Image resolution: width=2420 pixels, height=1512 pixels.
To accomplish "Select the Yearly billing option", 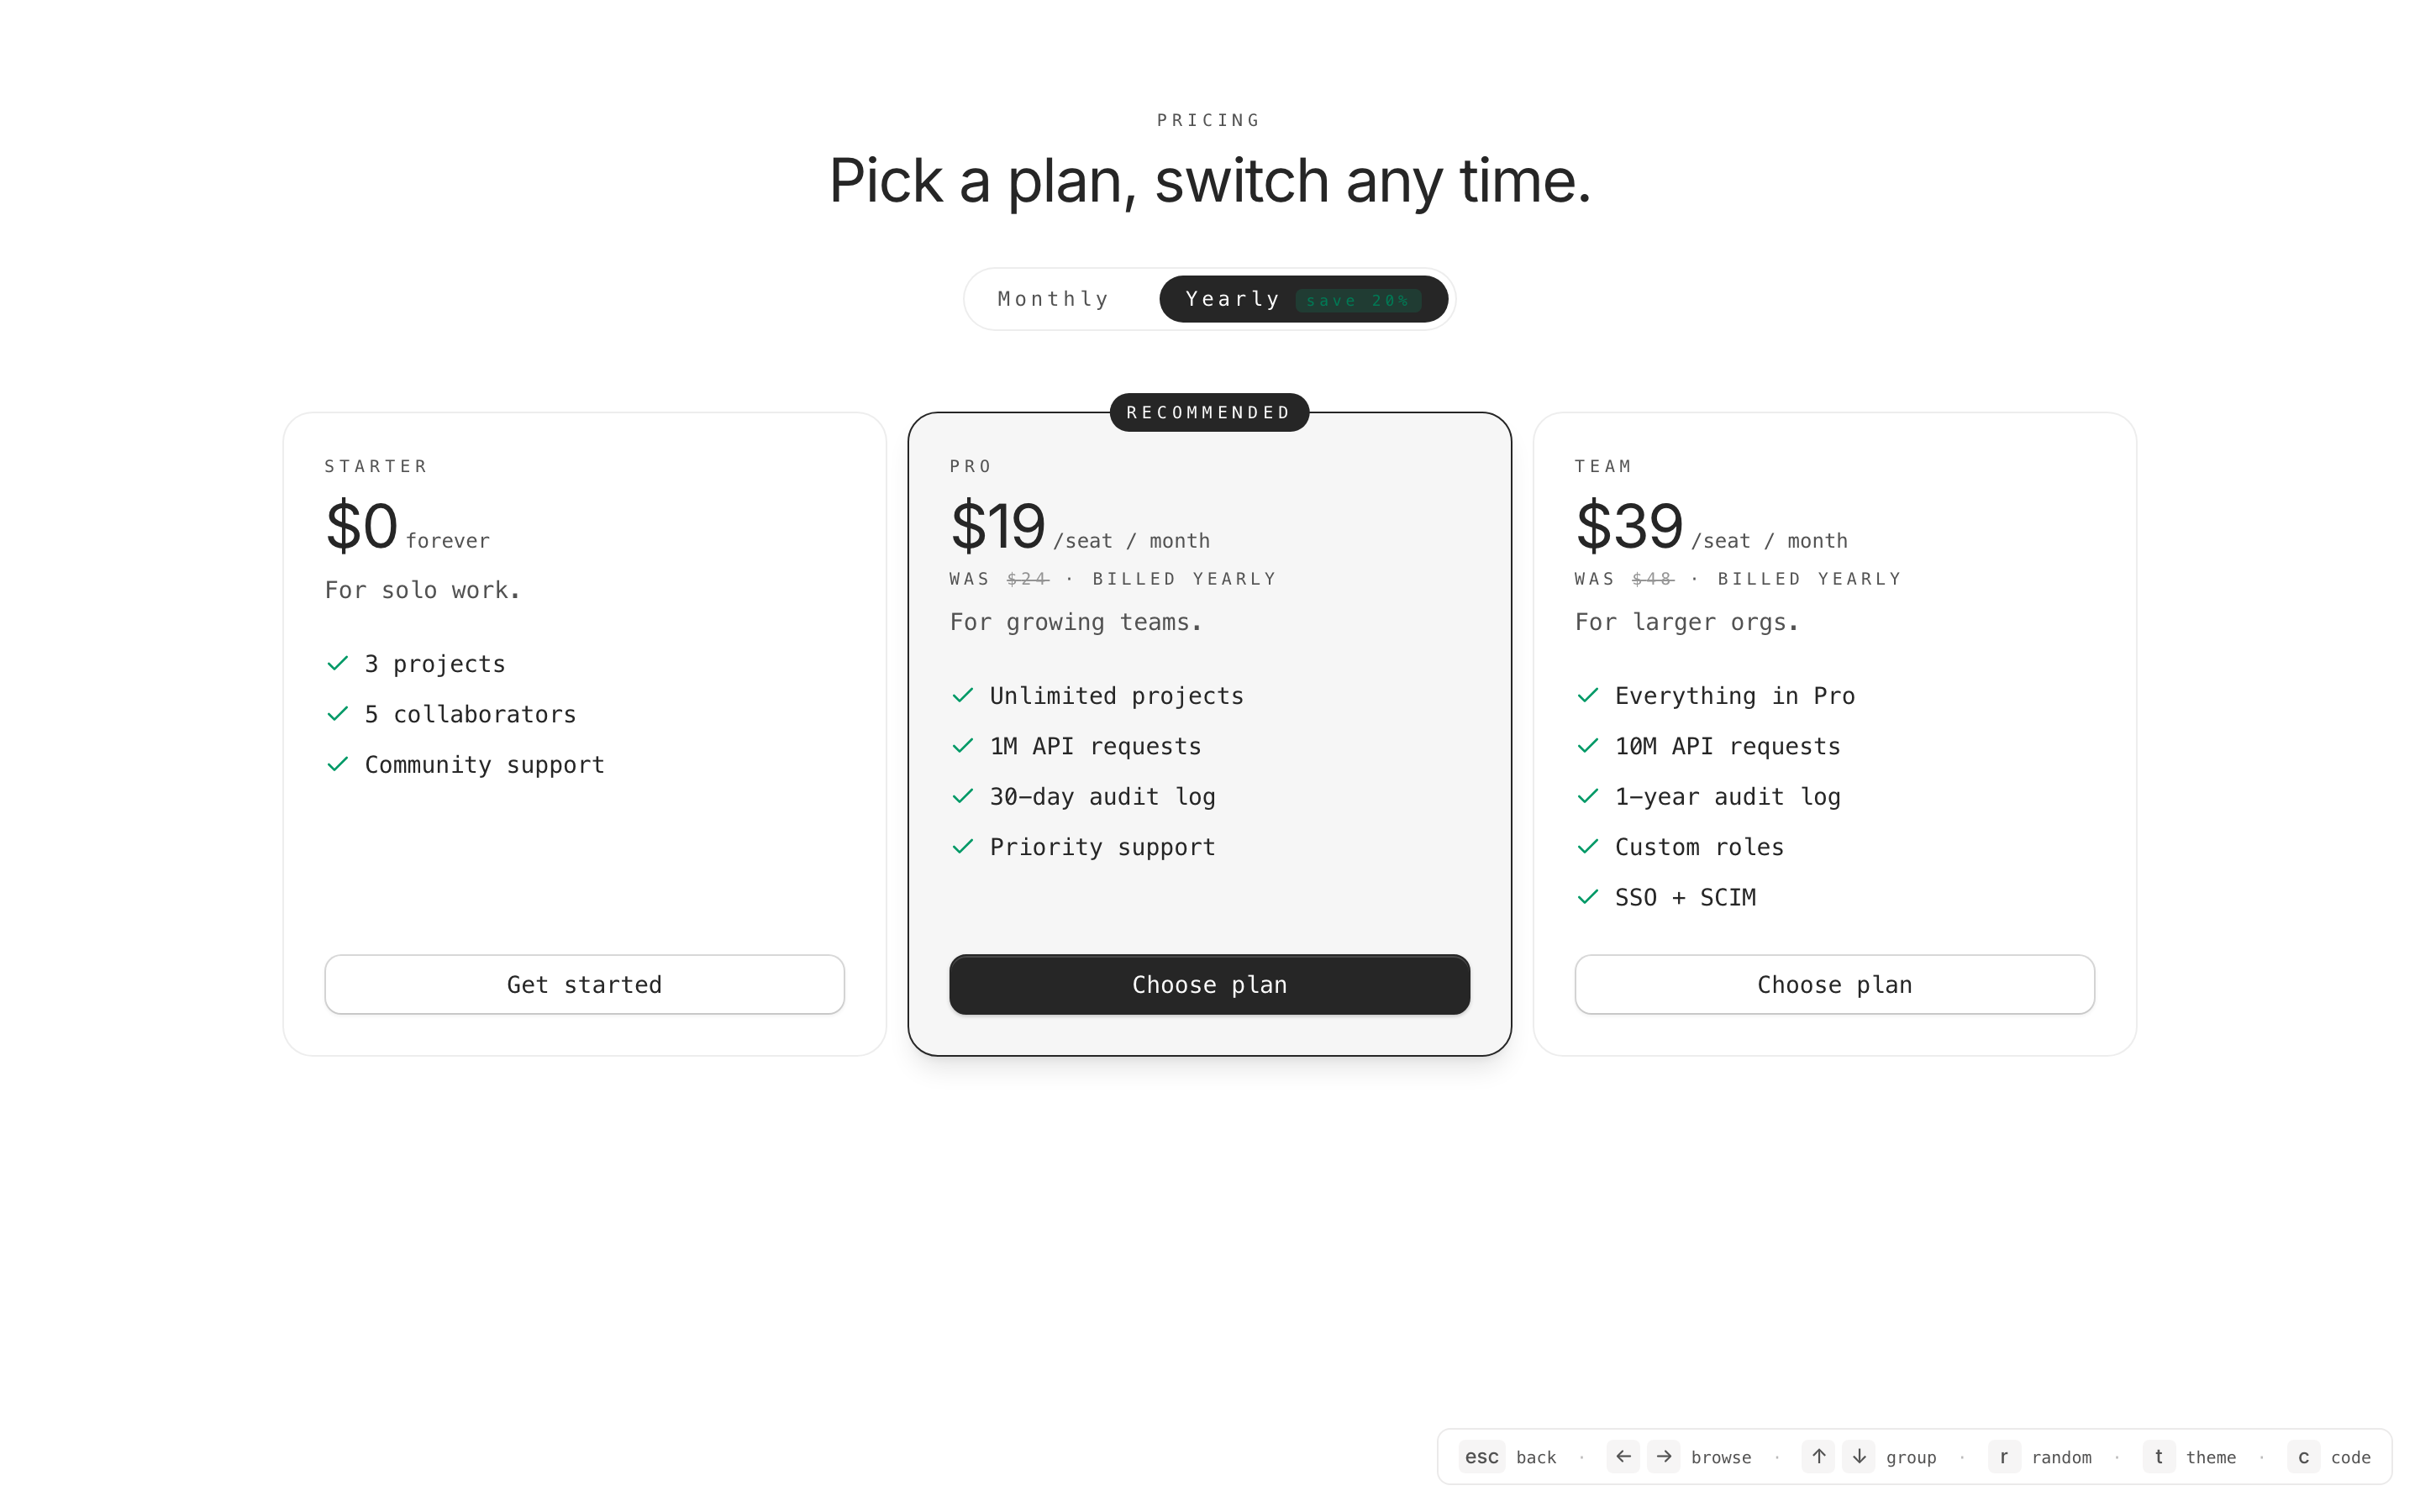I will tap(1232, 299).
